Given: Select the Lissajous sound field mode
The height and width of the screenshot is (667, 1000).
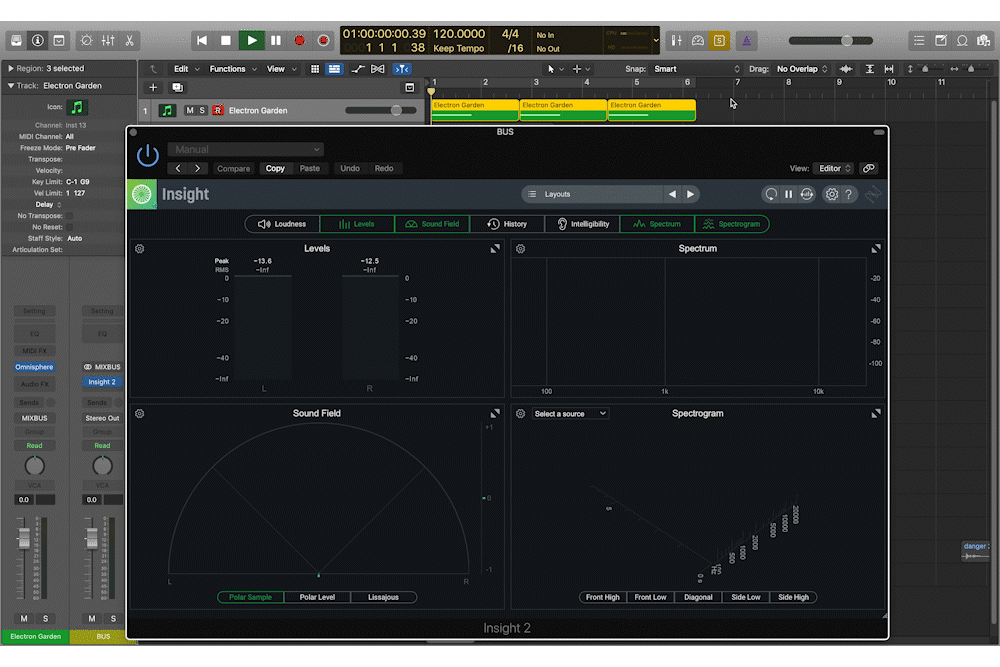Looking at the screenshot, I should (x=383, y=597).
